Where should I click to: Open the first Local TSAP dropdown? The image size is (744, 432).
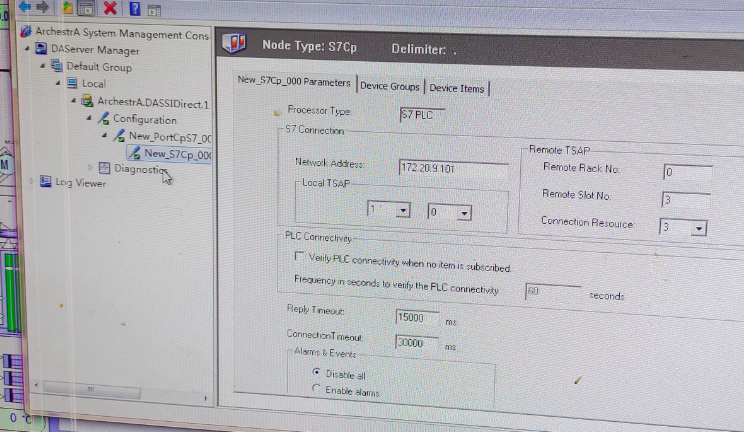(x=402, y=211)
